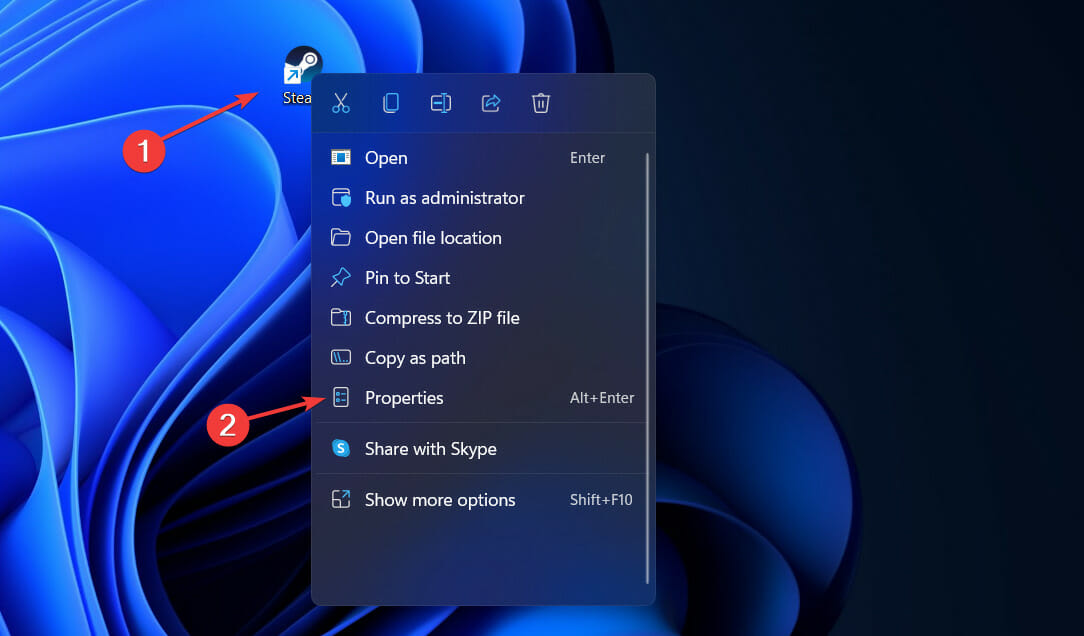
Task: Click the folder icon beside Open file location
Action: (341, 237)
